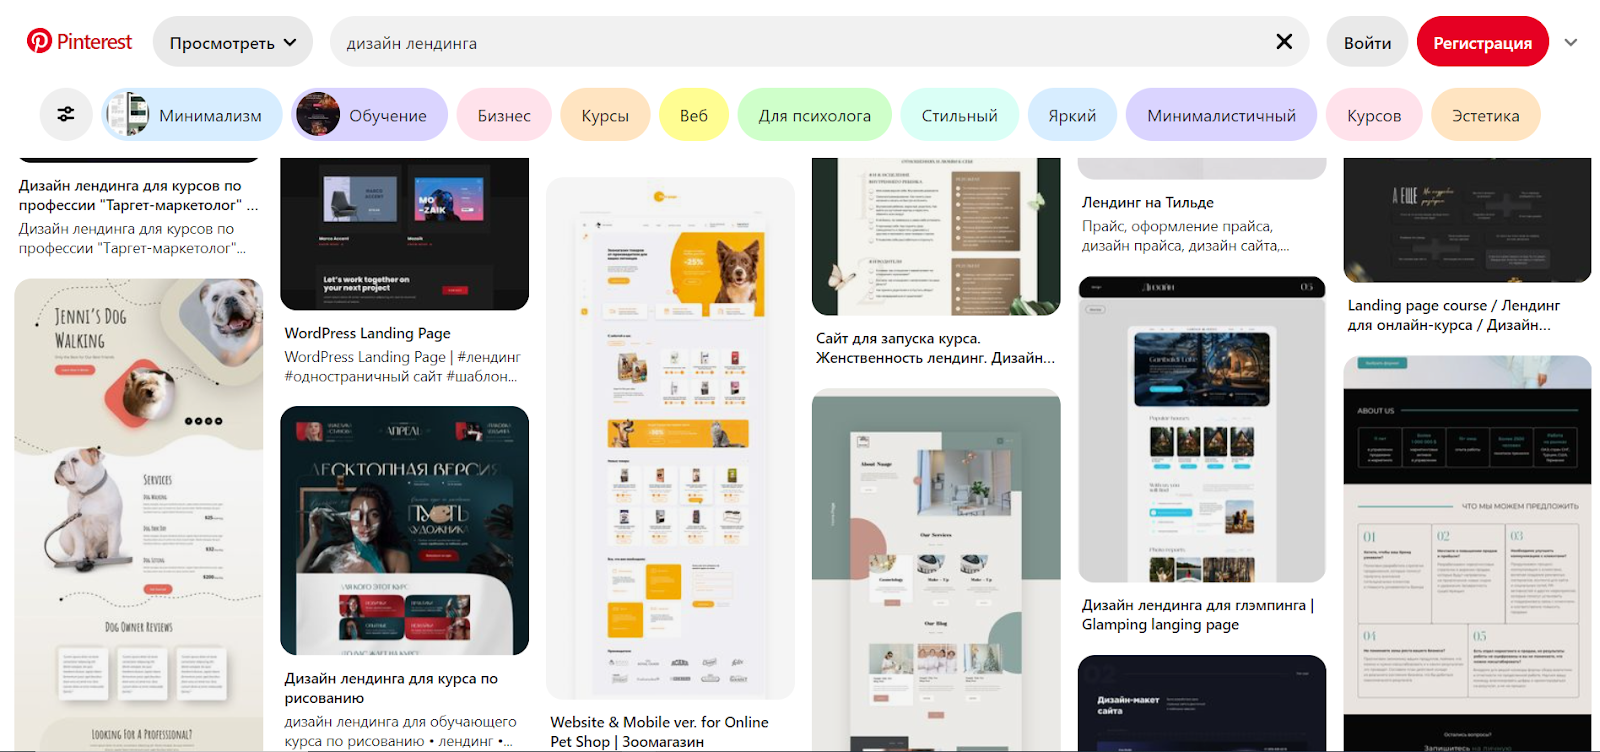This screenshot has width=1600, height=752.
Task: Select the Минимализм filter chip
Action: tap(186, 115)
